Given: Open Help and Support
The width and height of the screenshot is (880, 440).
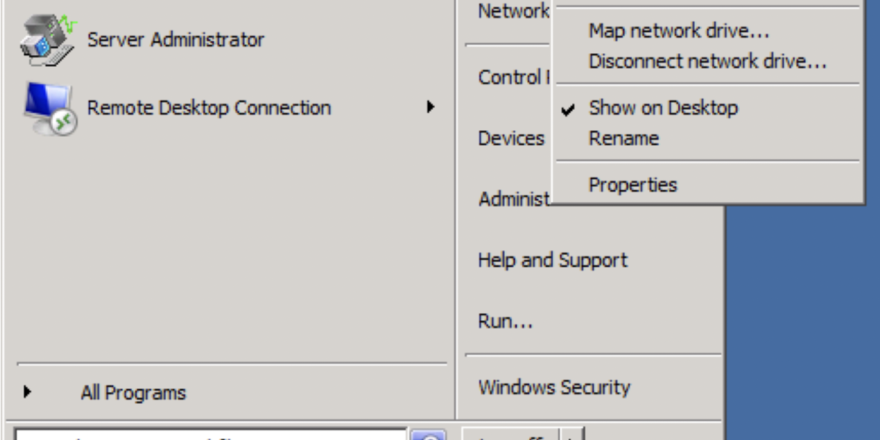Looking at the screenshot, I should click(553, 260).
